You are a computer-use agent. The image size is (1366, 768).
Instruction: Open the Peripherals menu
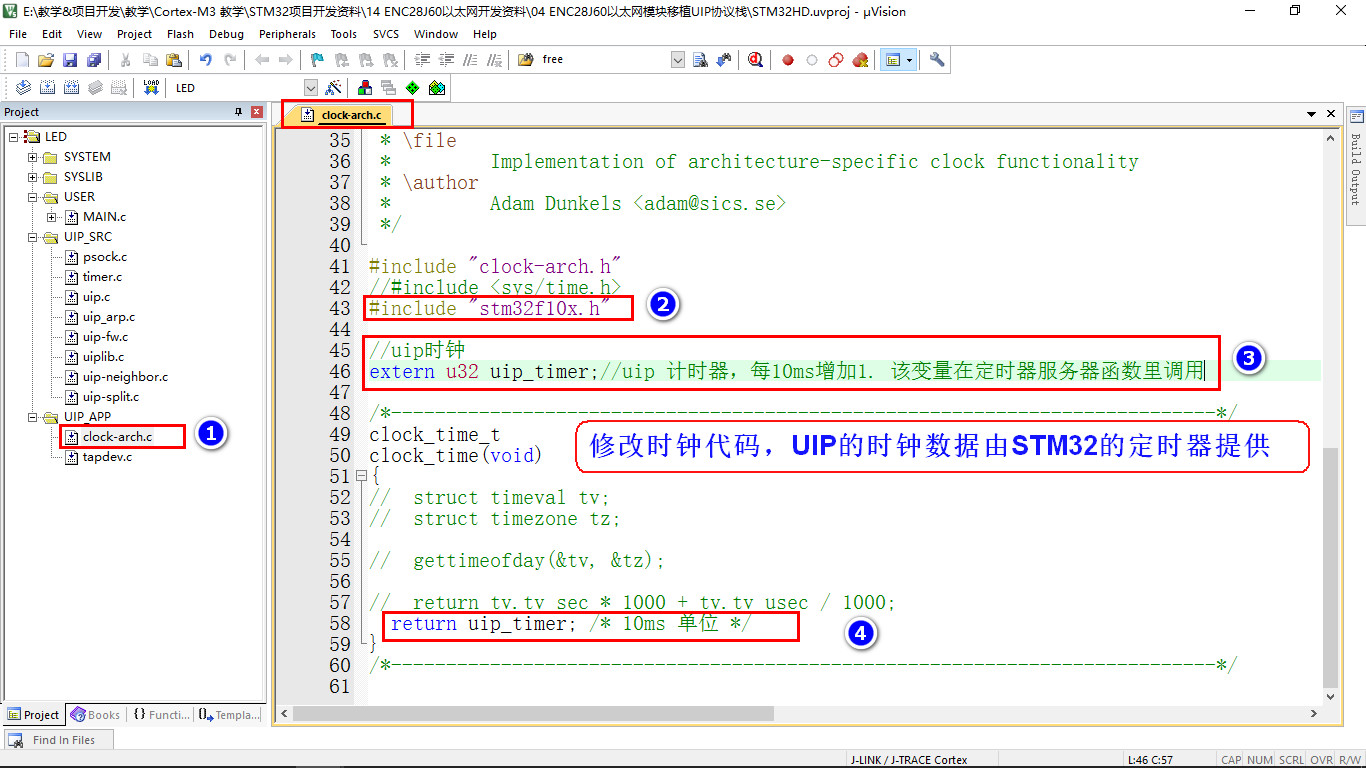287,34
